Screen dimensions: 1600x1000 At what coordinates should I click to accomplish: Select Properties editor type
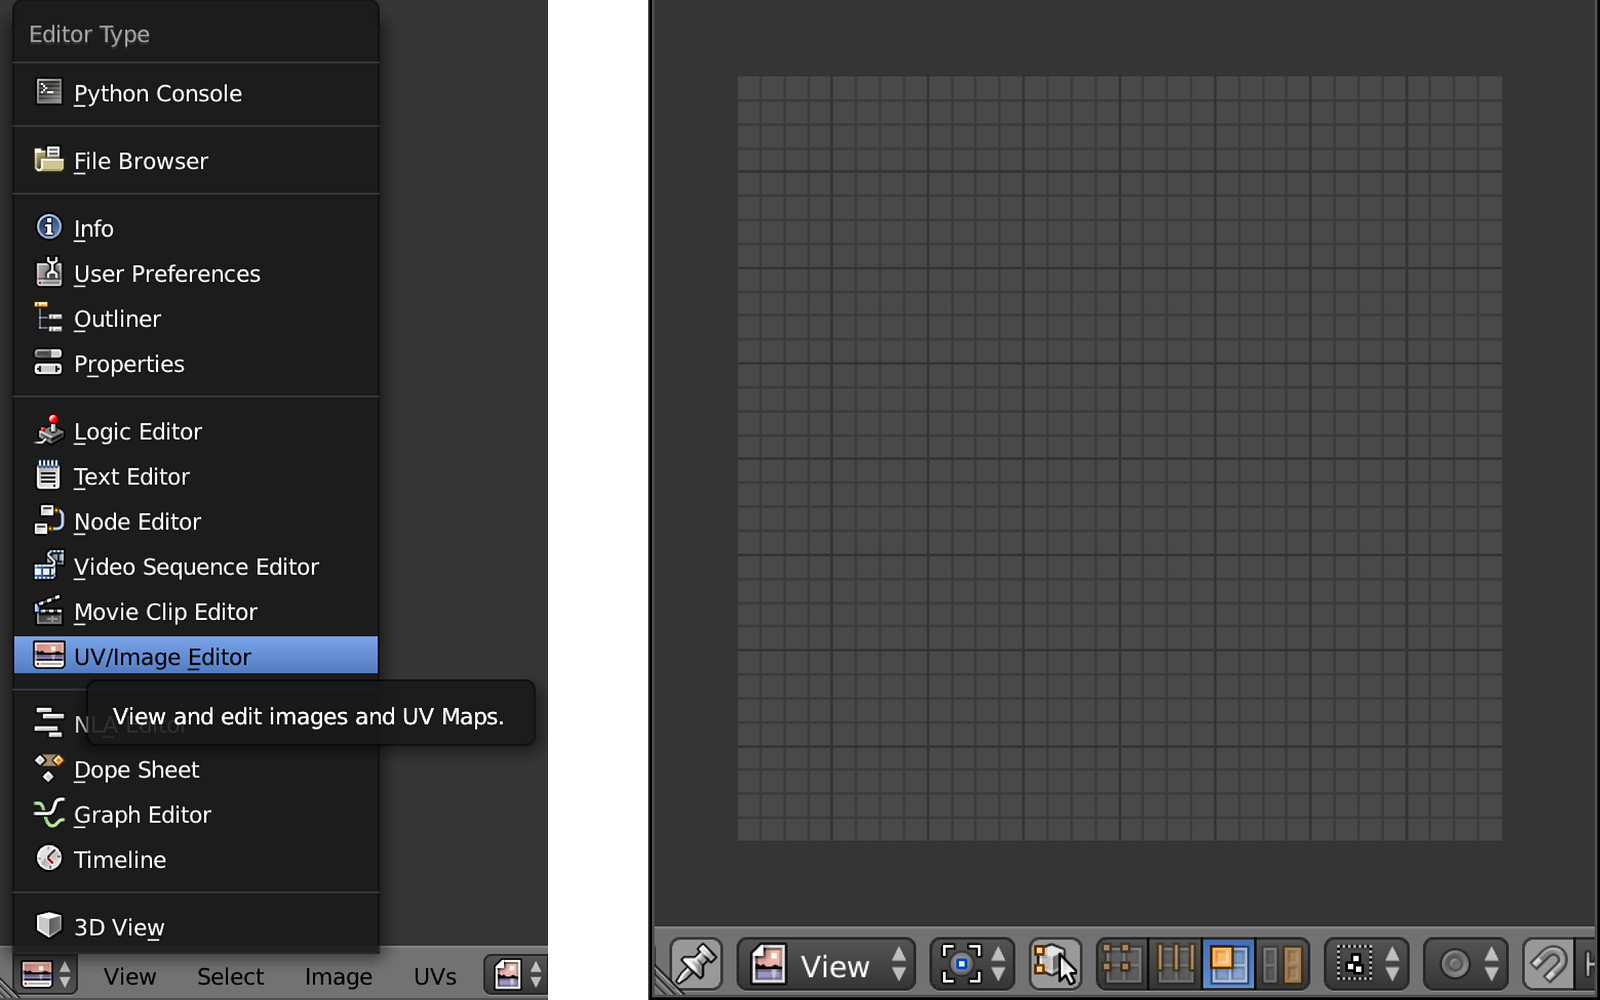click(x=196, y=363)
